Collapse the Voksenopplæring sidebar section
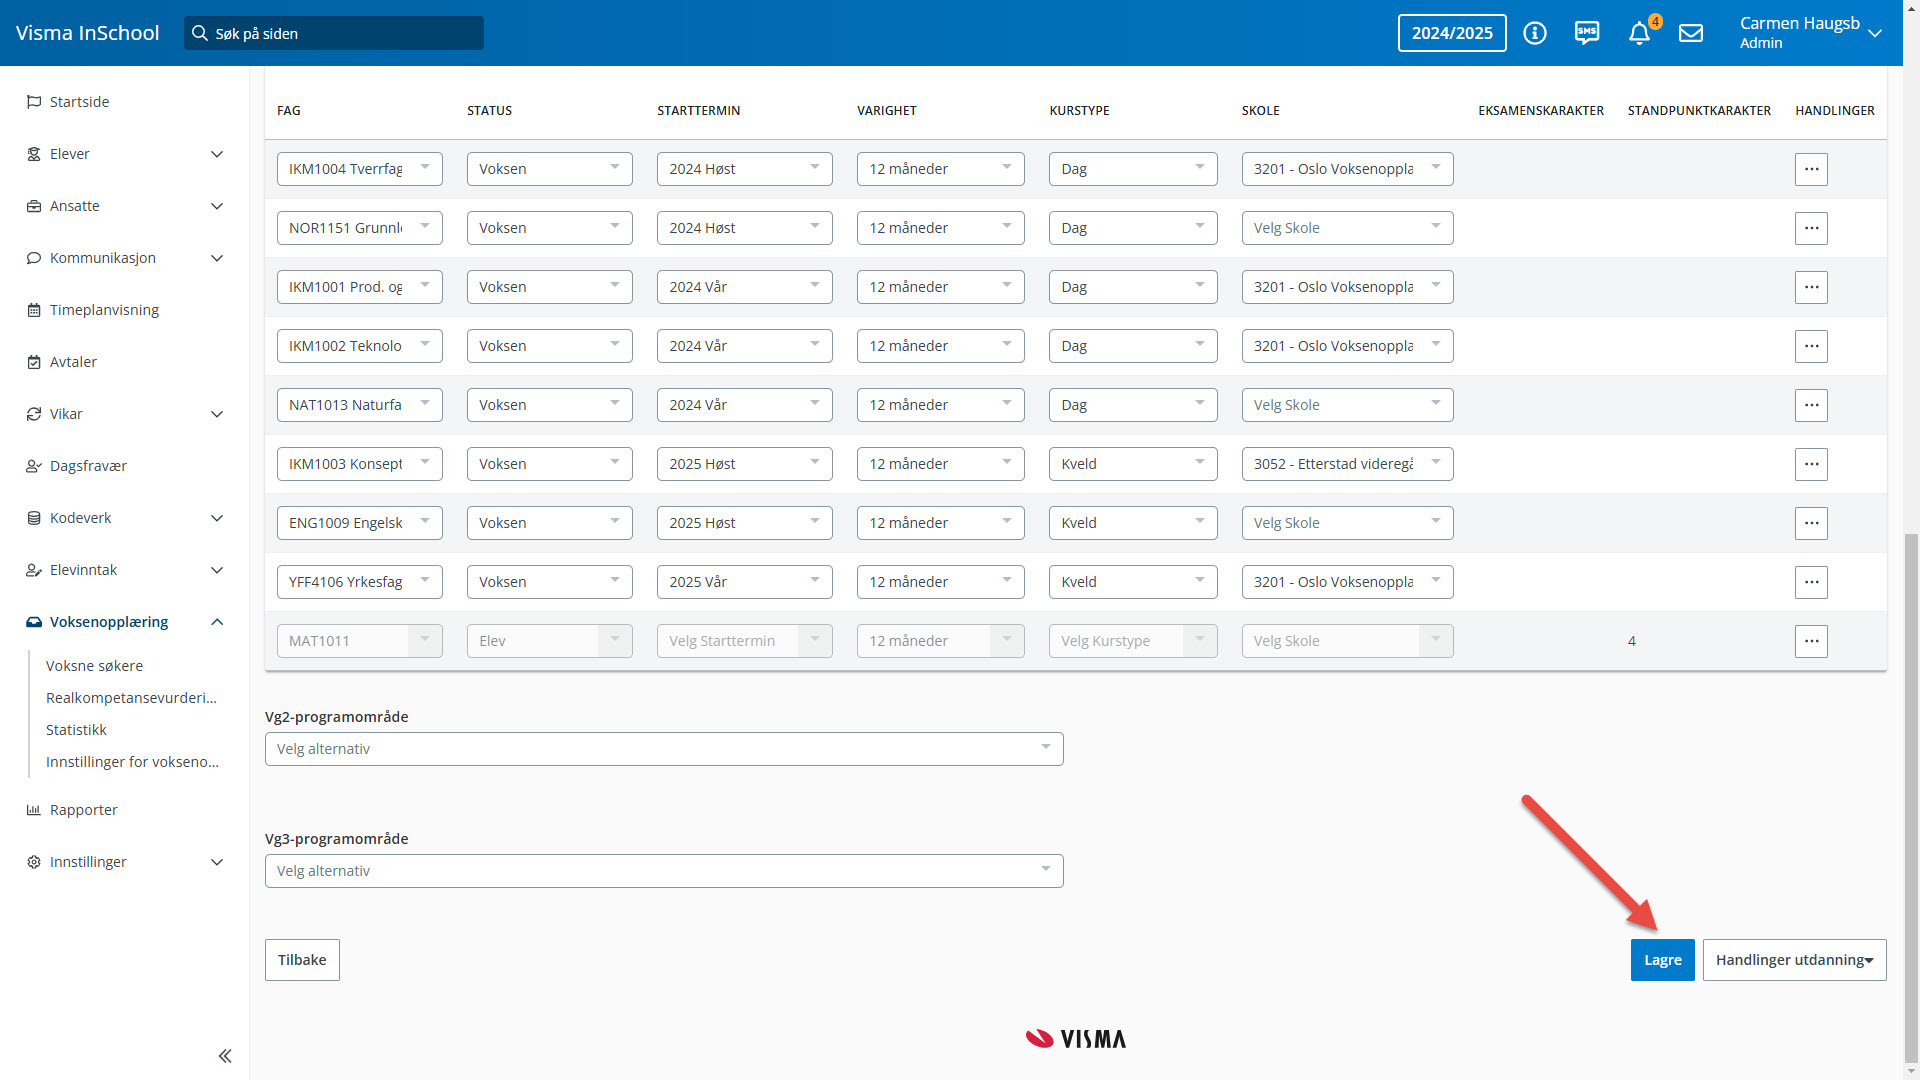Image resolution: width=1920 pixels, height=1080 pixels. coord(217,622)
